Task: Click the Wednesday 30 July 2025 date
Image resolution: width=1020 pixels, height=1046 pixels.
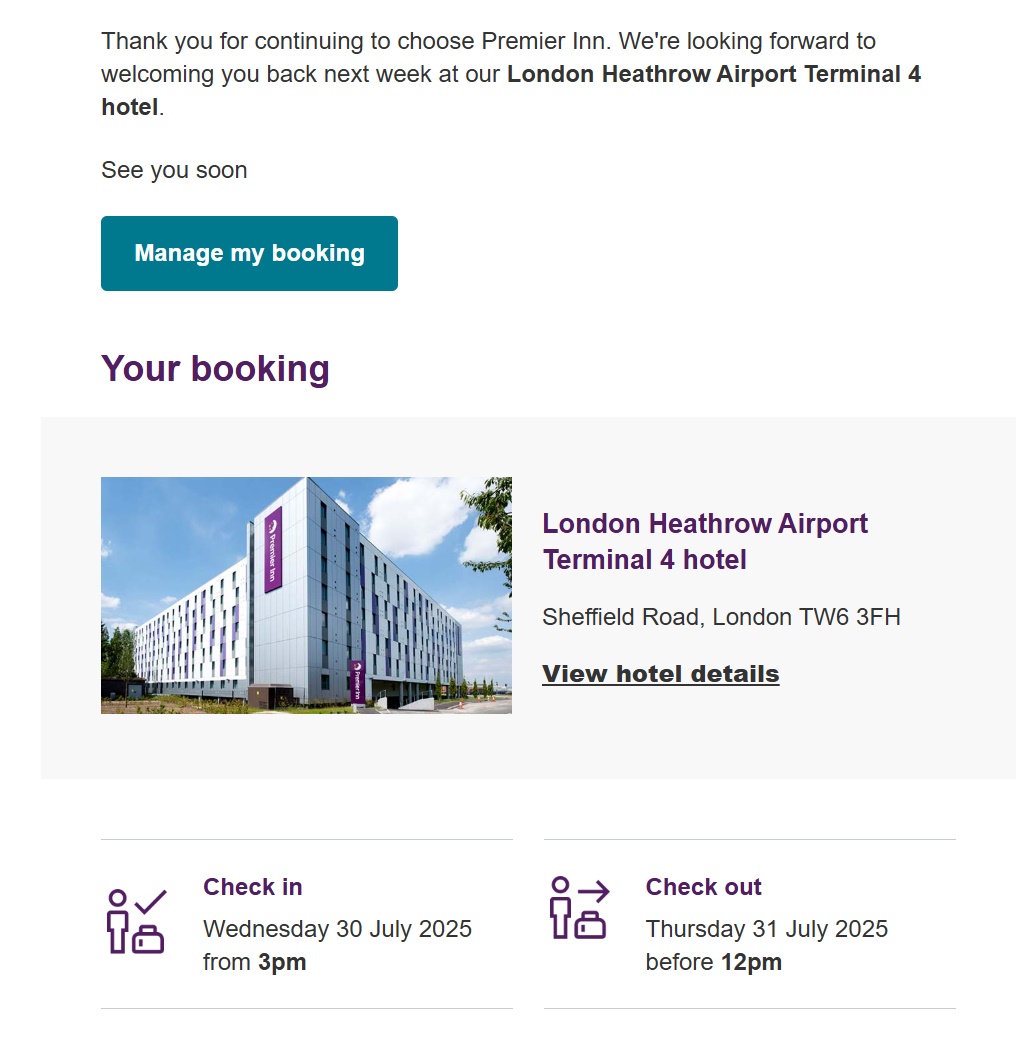Action: coord(337,929)
